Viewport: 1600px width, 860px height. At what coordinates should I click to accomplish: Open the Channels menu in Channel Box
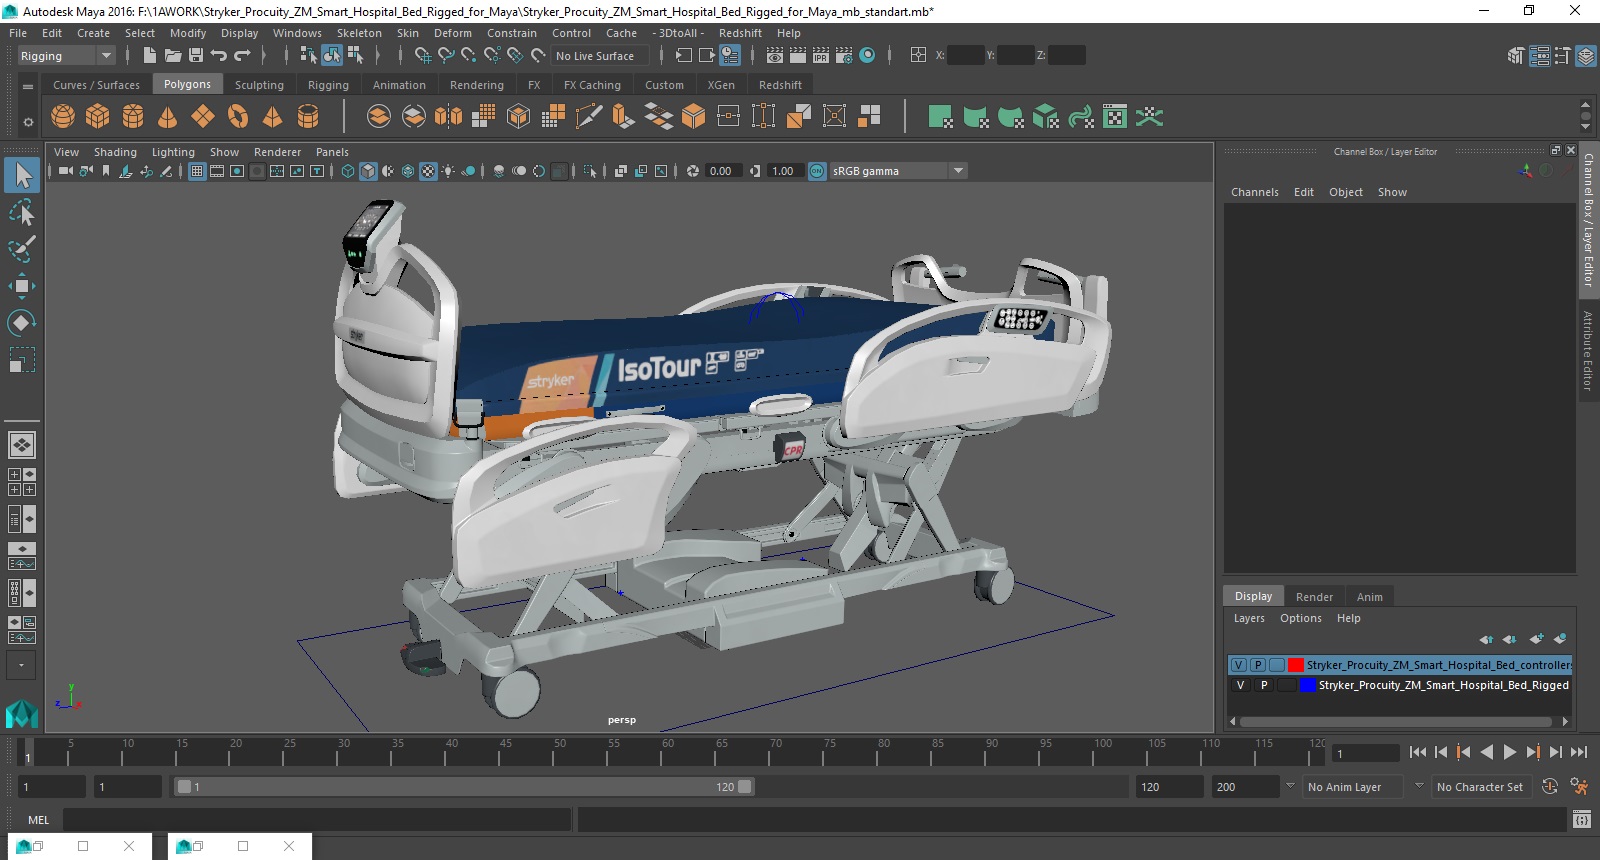point(1254,192)
